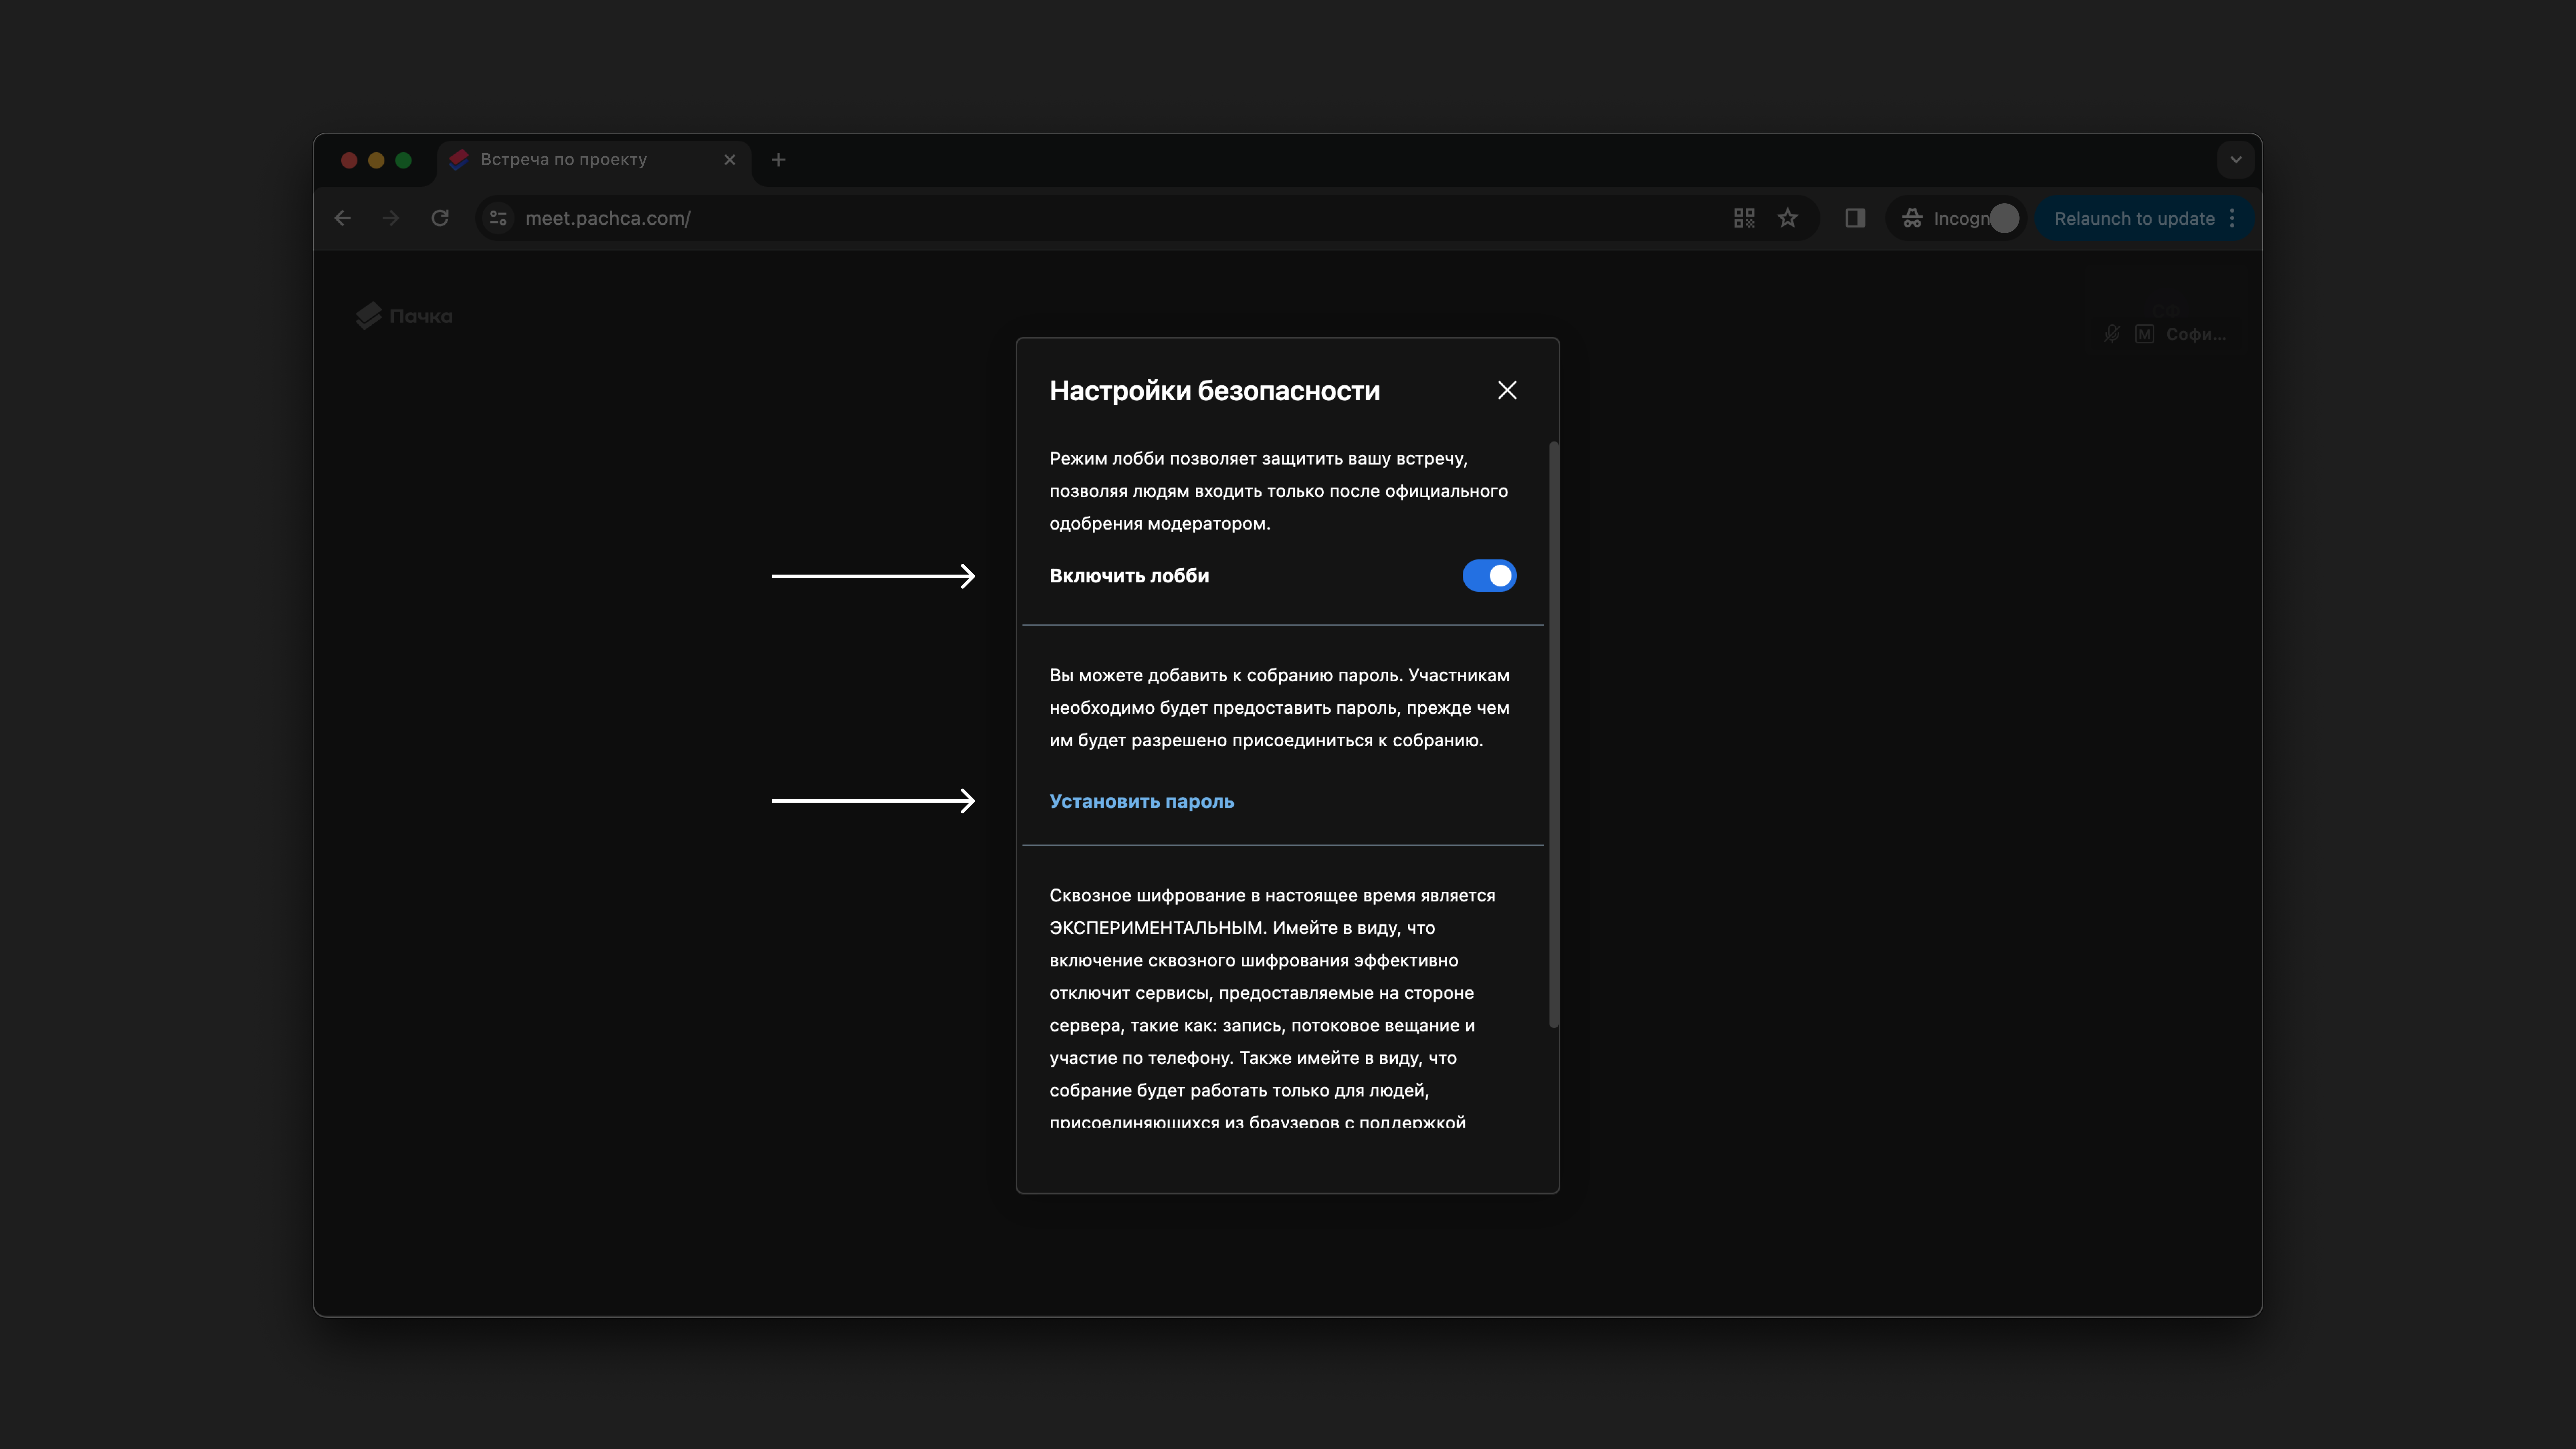The height and width of the screenshot is (1449, 2576).
Task: View site information icon
Action: 498,218
